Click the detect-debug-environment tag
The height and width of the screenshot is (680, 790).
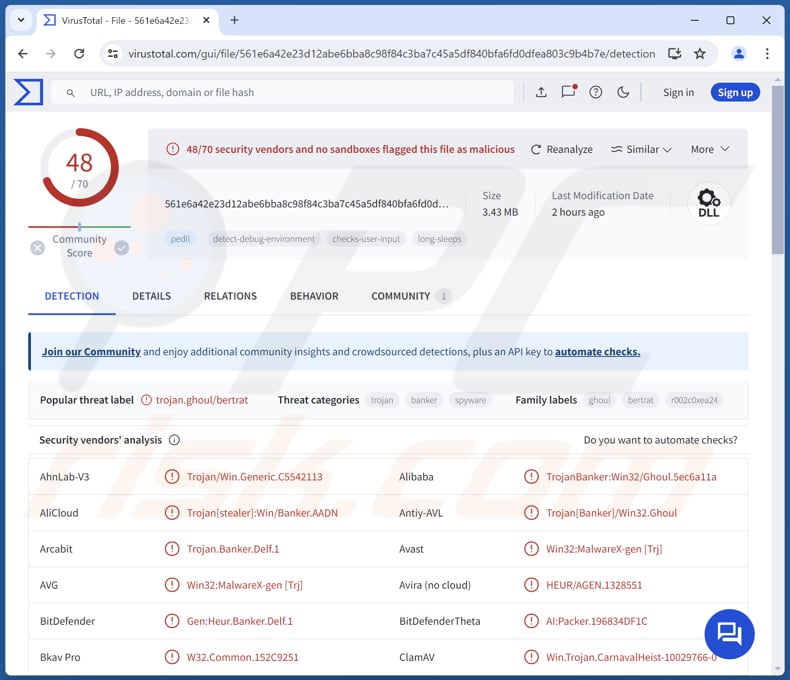coord(264,239)
